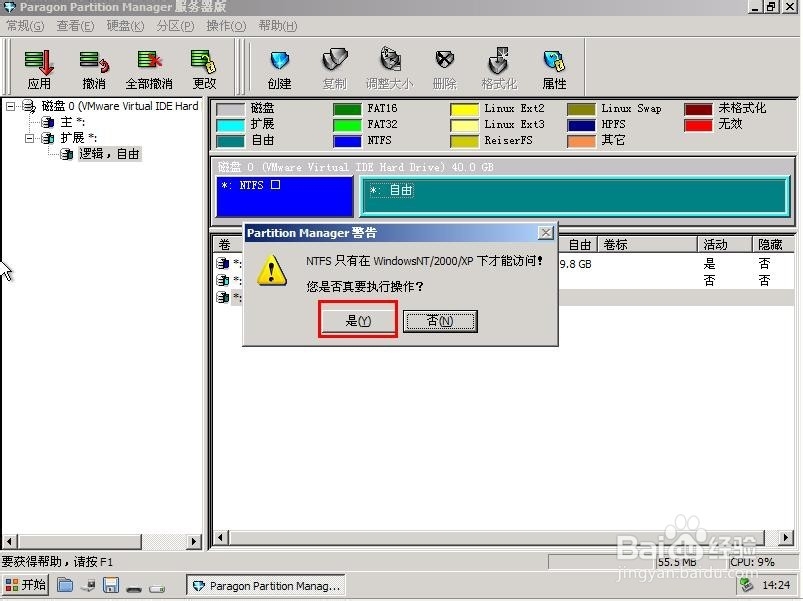803x601 pixels.
Task: Click the 无效 red legend swatch
Action: click(x=699, y=125)
